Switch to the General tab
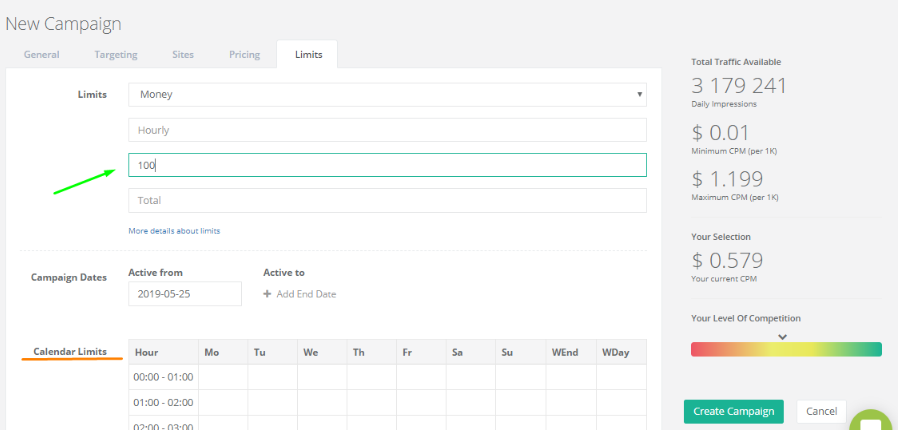Image resolution: width=898 pixels, height=431 pixels. coord(41,55)
